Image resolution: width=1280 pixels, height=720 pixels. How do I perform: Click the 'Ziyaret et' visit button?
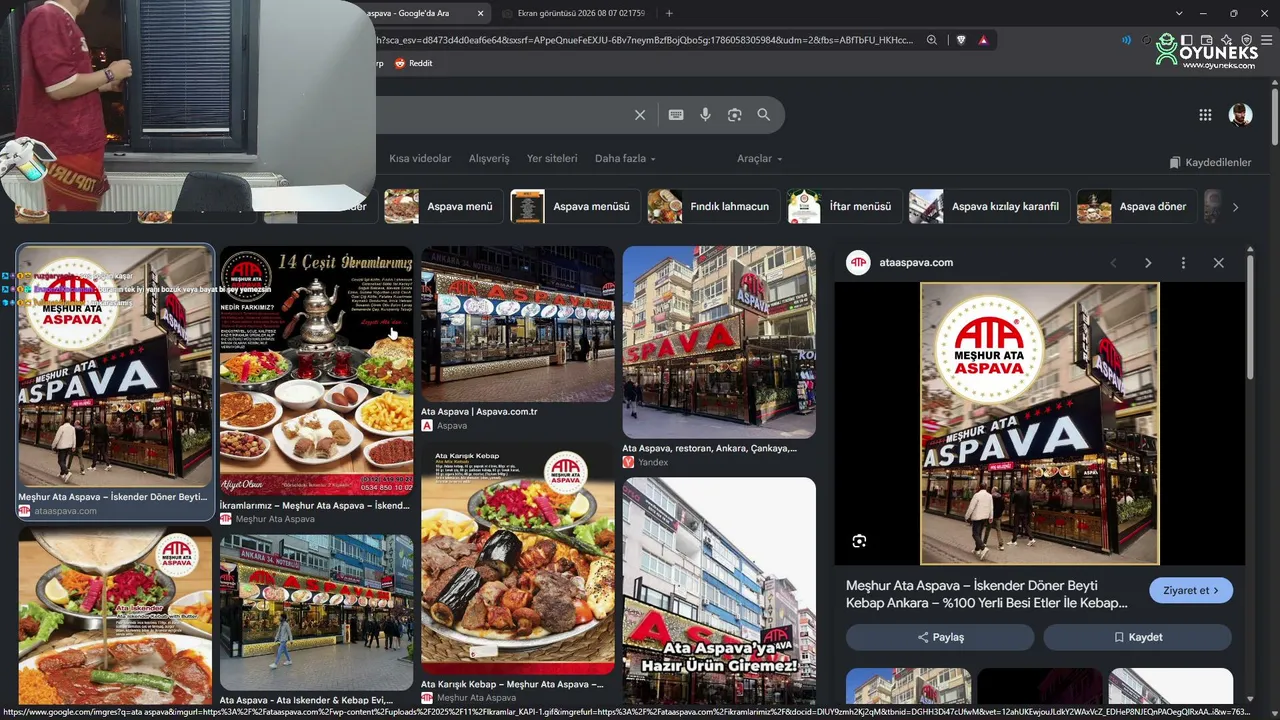(x=1191, y=590)
